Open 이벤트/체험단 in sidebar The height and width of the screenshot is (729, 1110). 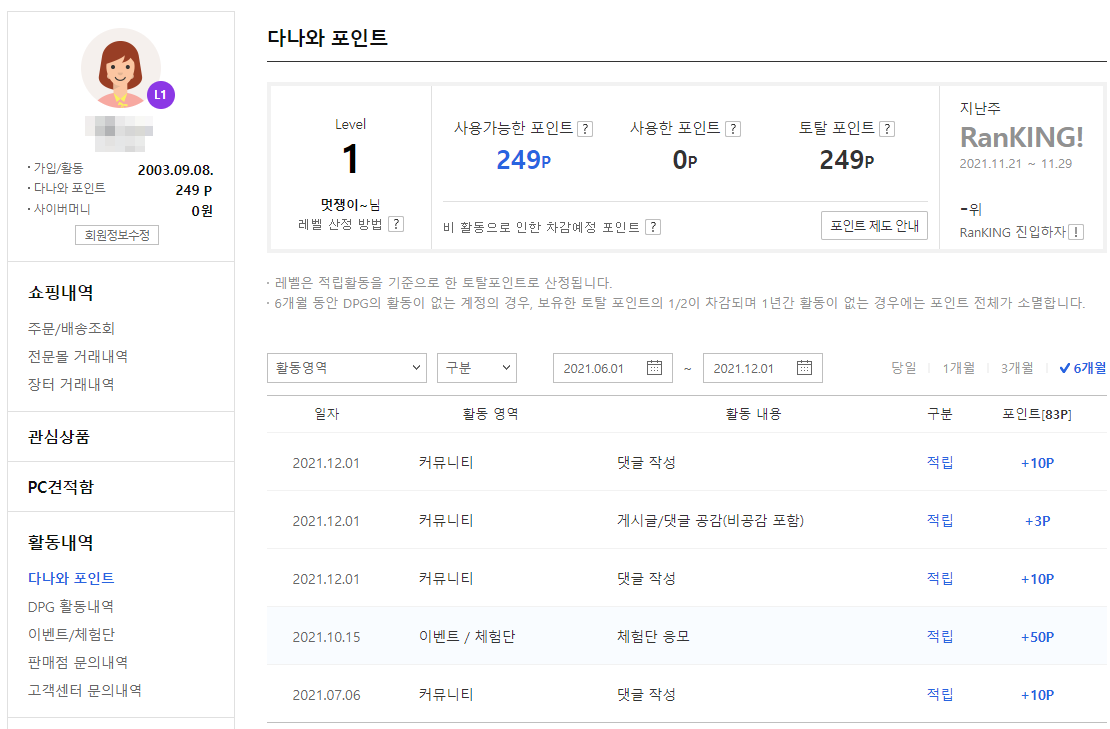click(71, 634)
